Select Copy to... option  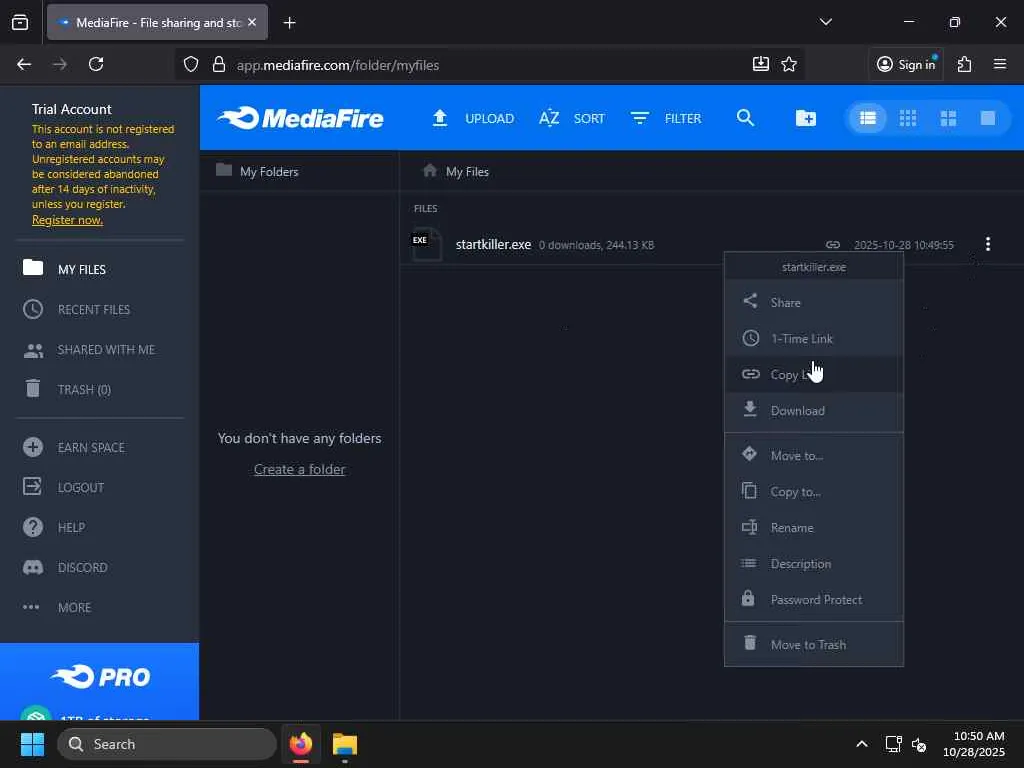[814, 491]
